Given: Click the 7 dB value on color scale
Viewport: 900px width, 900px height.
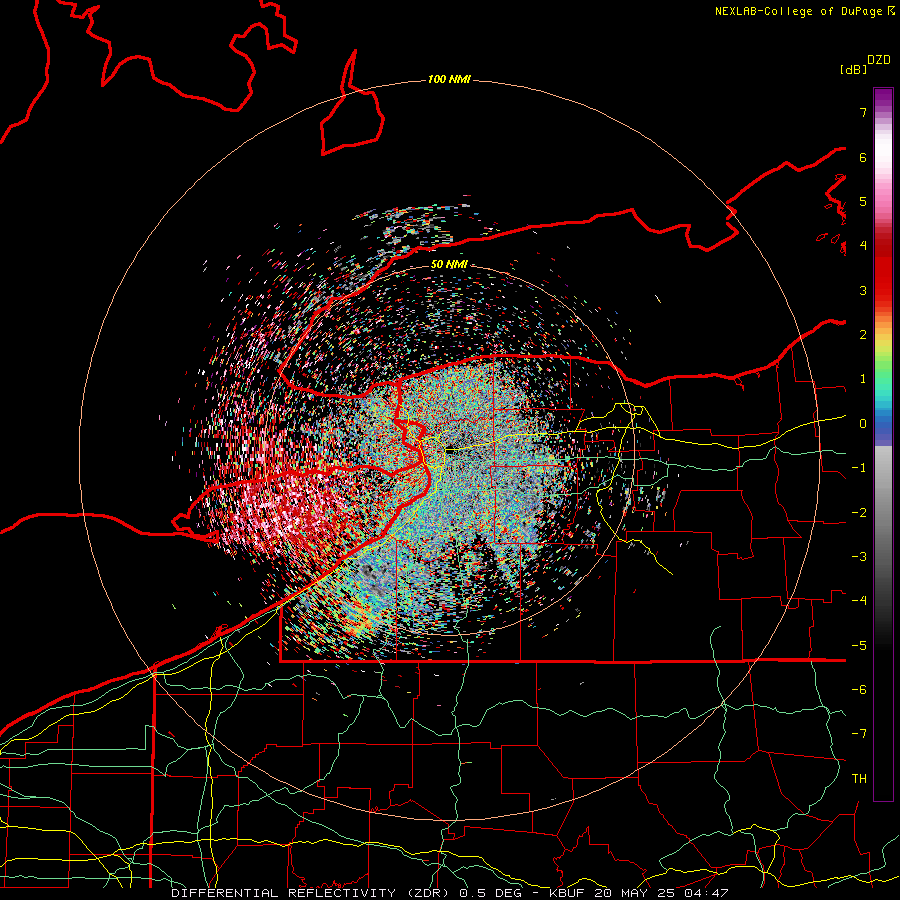Looking at the screenshot, I should click(x=863, y=112).
